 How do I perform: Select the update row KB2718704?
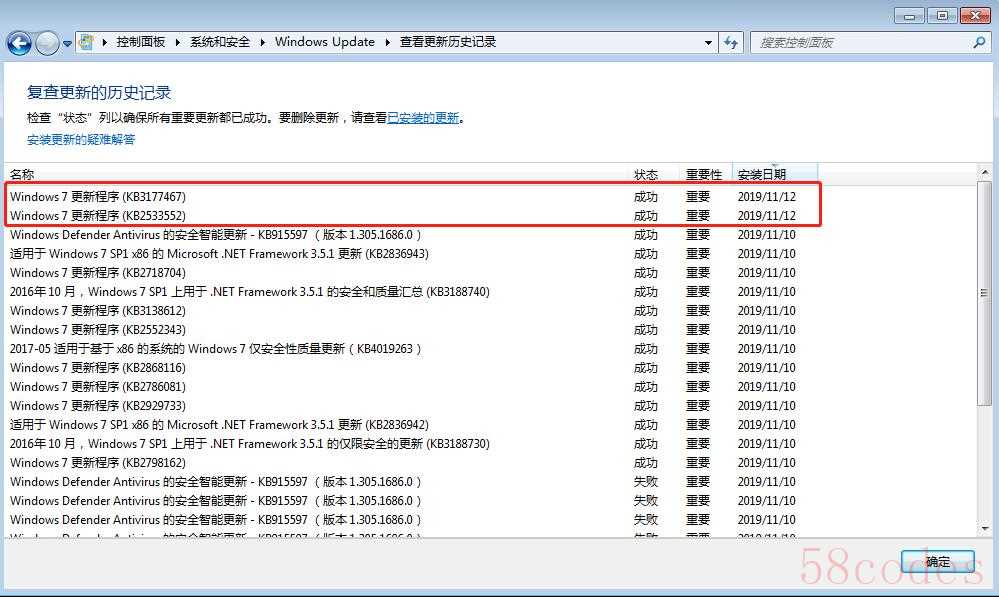(x=412, y=273)
